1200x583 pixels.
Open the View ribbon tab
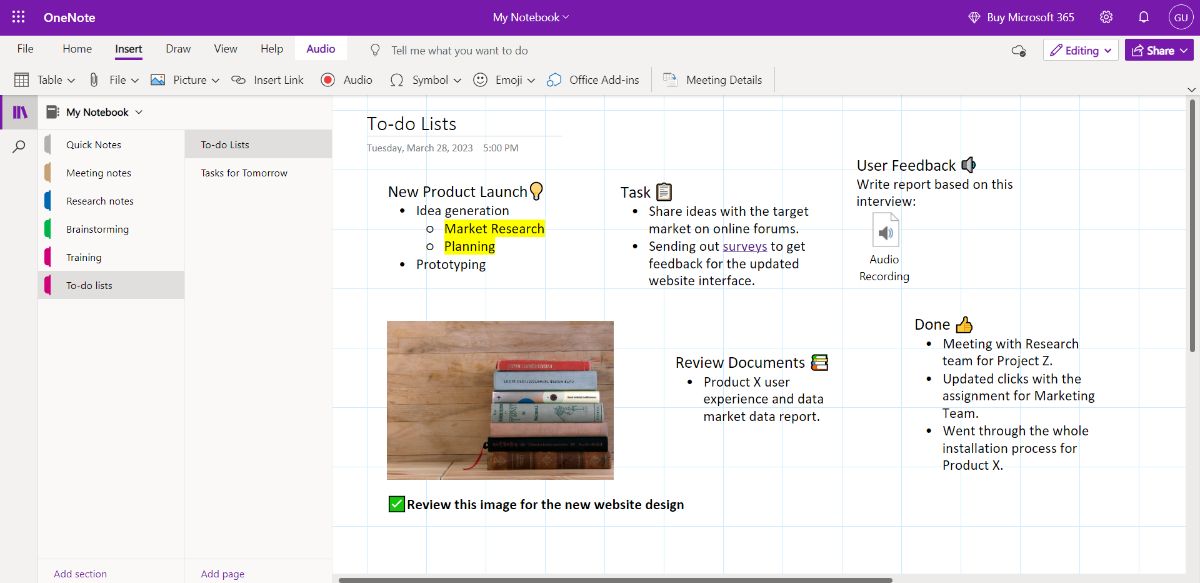point(225,48)
